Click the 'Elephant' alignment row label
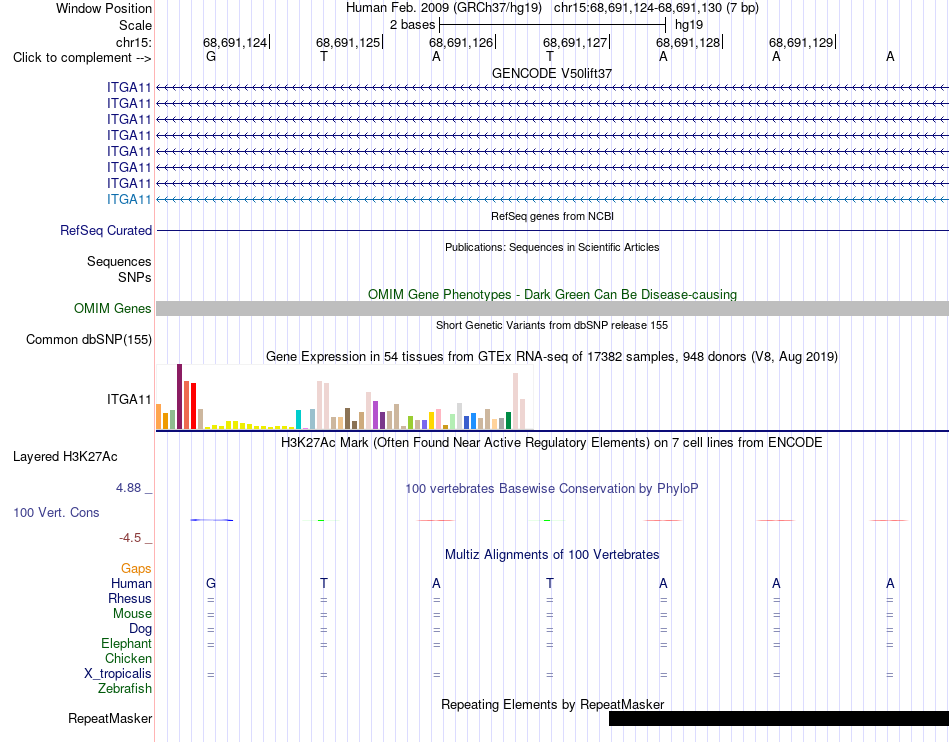 coord(126,644)
